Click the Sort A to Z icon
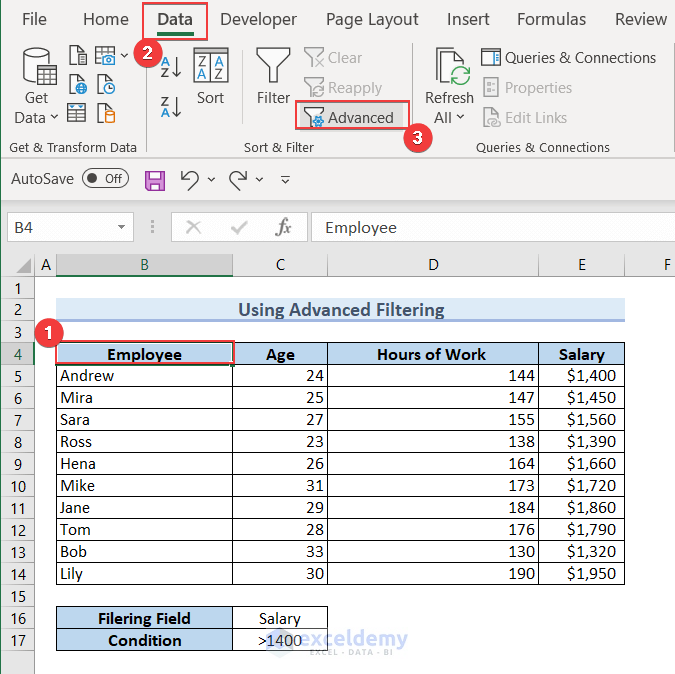This screenshot has height=674, width=675. coord(171,67)
